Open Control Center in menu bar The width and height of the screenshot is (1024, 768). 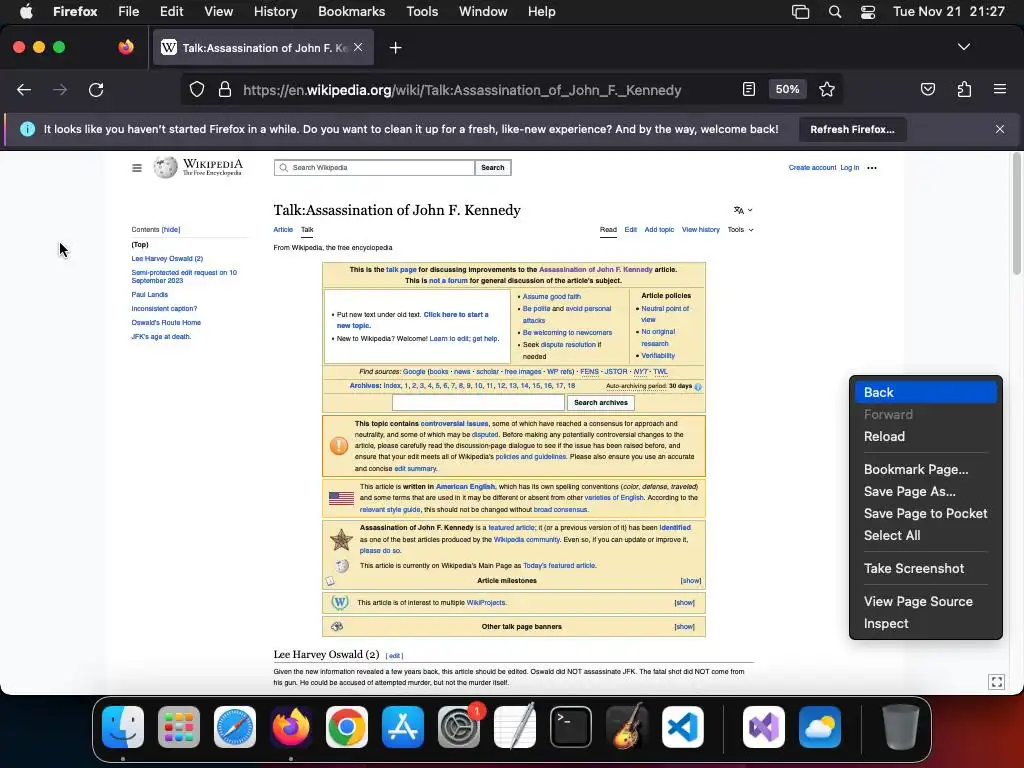tap(868, 12)
